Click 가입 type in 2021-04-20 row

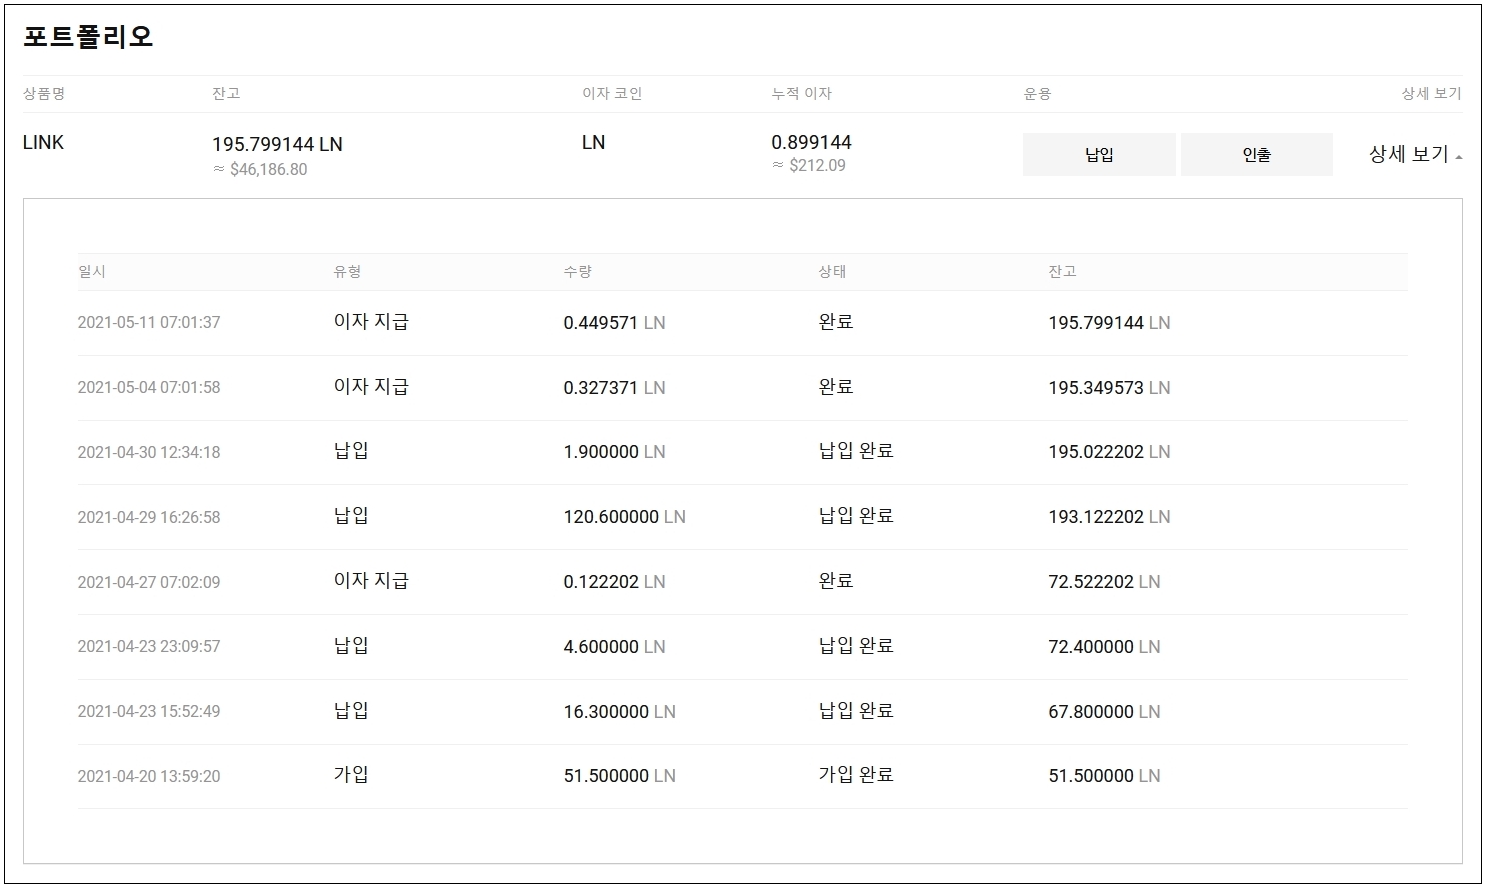pos(351,775)
